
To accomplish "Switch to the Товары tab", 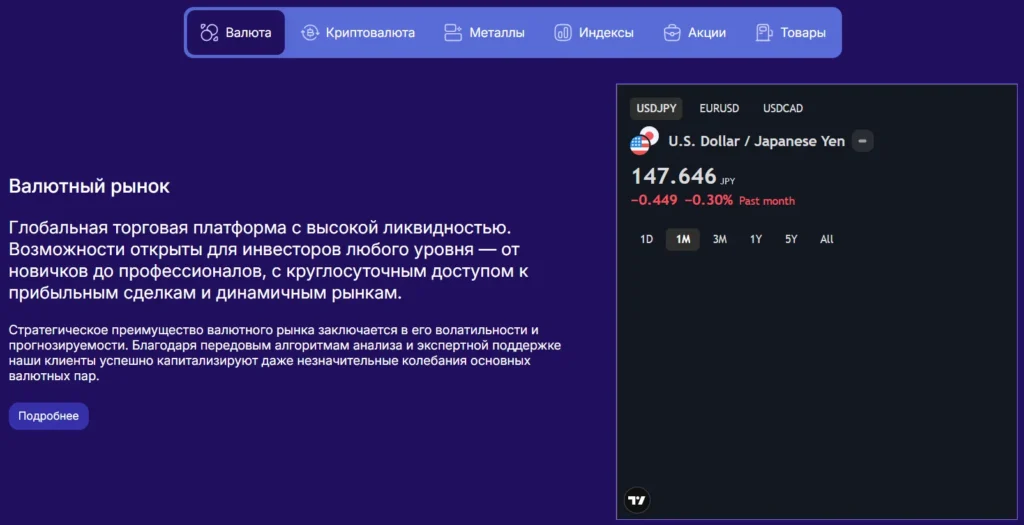I will (790, 33).
